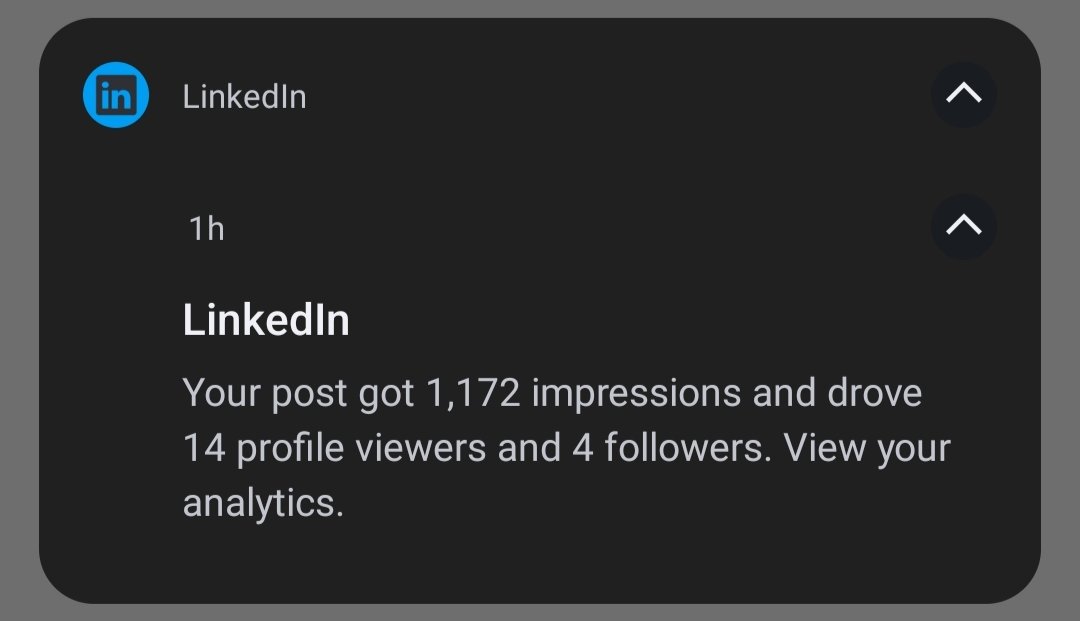The width and height of the screenshot is (1080, 621).
Task: Collapse the 1h notification using its chevron
Action: 964,226
